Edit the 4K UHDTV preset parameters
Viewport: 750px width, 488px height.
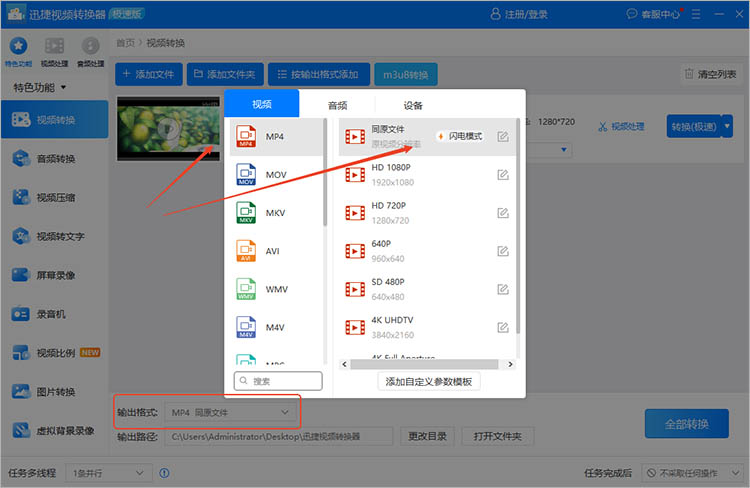[x=503, y=327]
